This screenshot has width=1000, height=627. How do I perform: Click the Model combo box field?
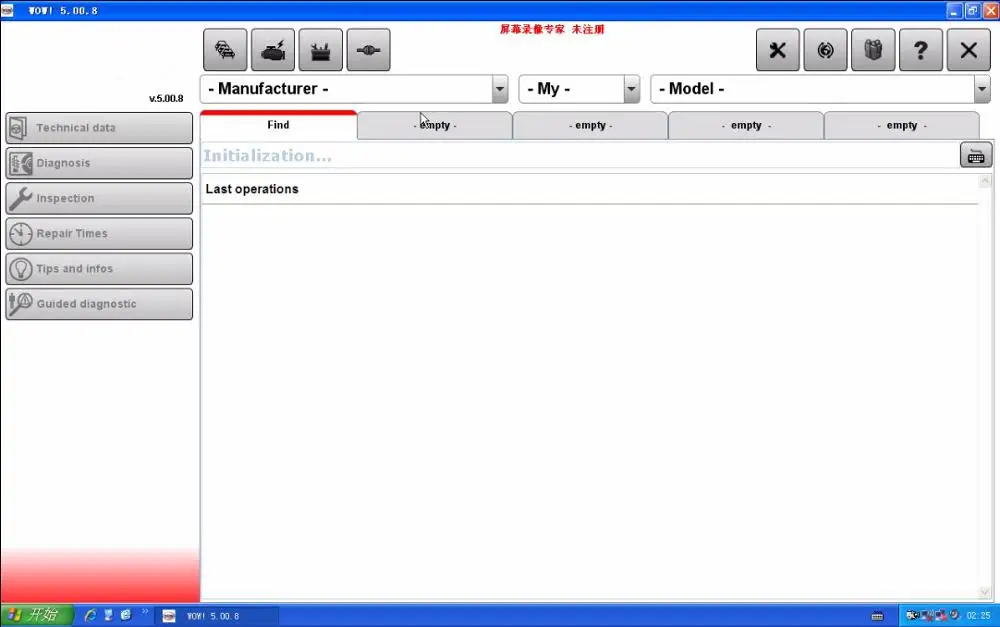(x=820, y=89)
